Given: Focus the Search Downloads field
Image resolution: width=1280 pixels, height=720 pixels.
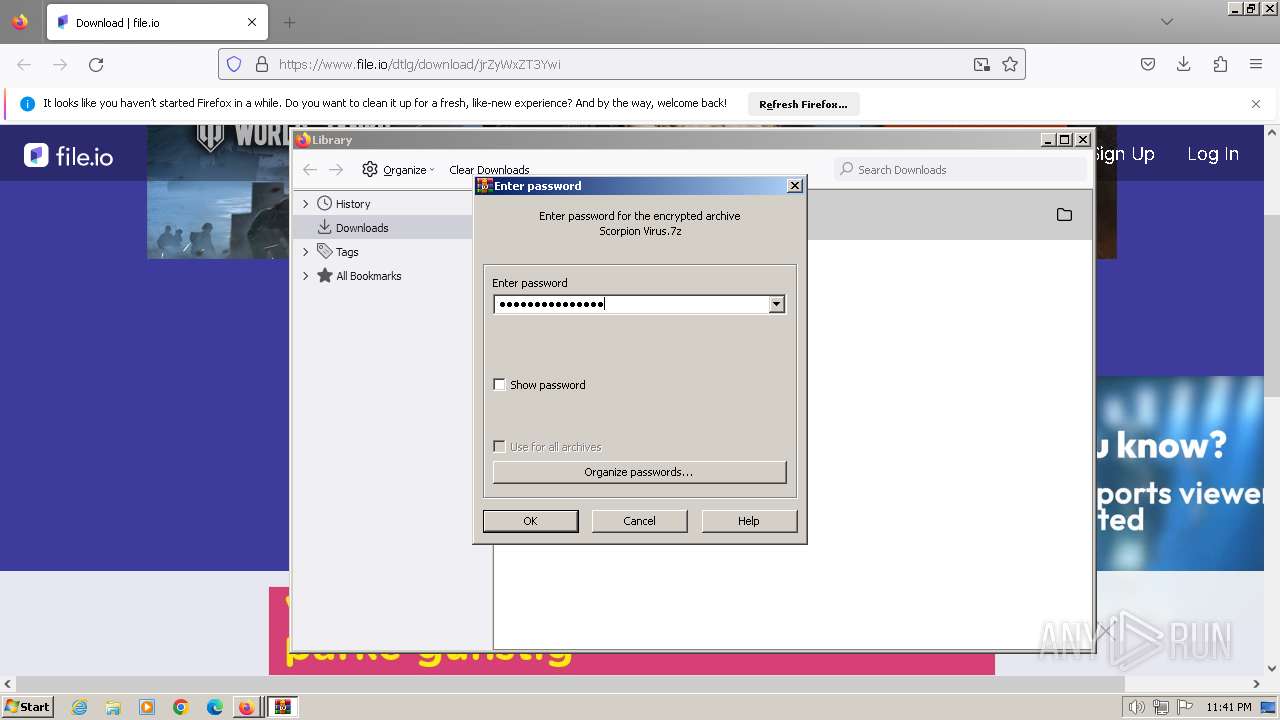Looking at the screenshot, I should 960,170.
